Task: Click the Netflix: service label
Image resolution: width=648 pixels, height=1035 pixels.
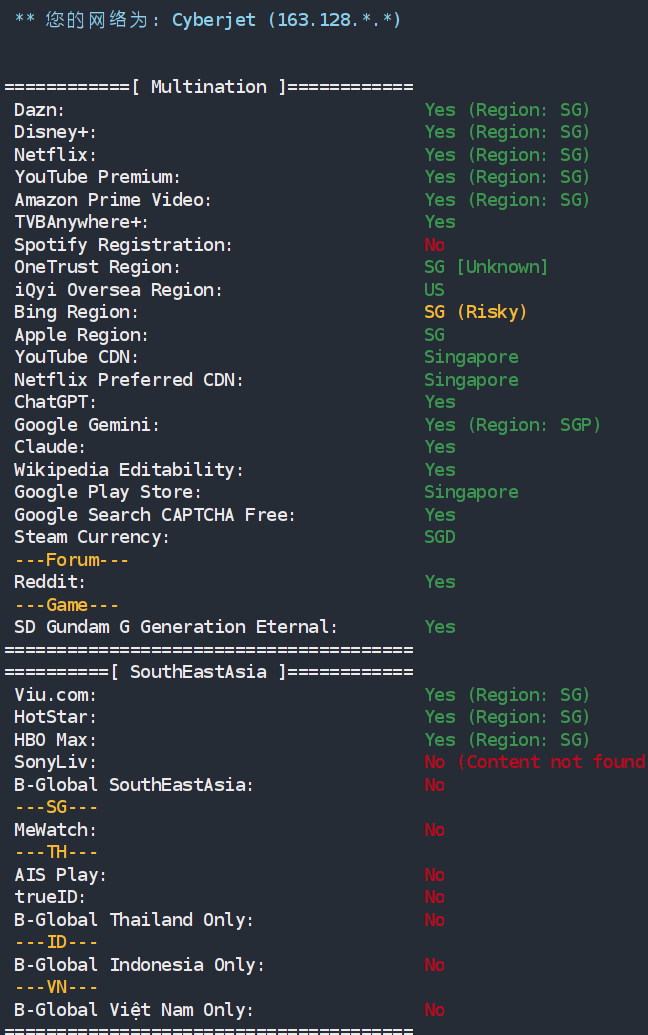Action: click(x=55, y=155)
